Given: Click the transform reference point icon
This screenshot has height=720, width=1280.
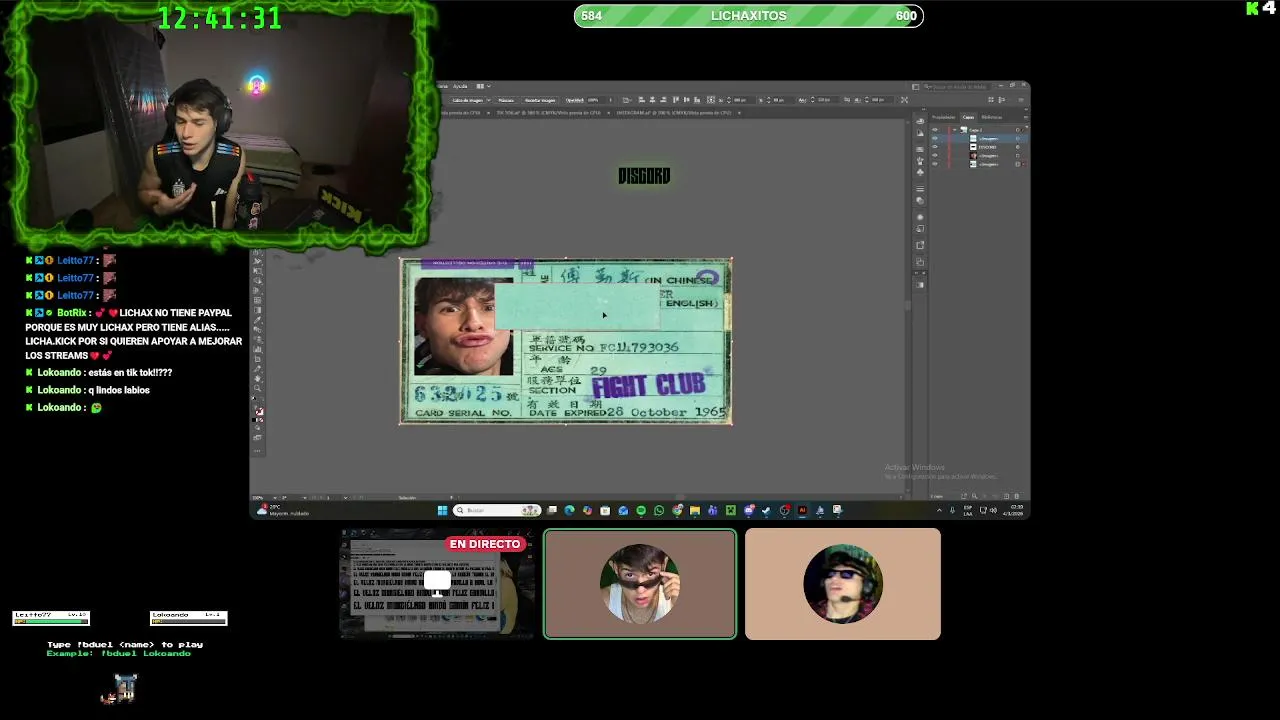Looking at the screenshot, I should tap(710, 100).
